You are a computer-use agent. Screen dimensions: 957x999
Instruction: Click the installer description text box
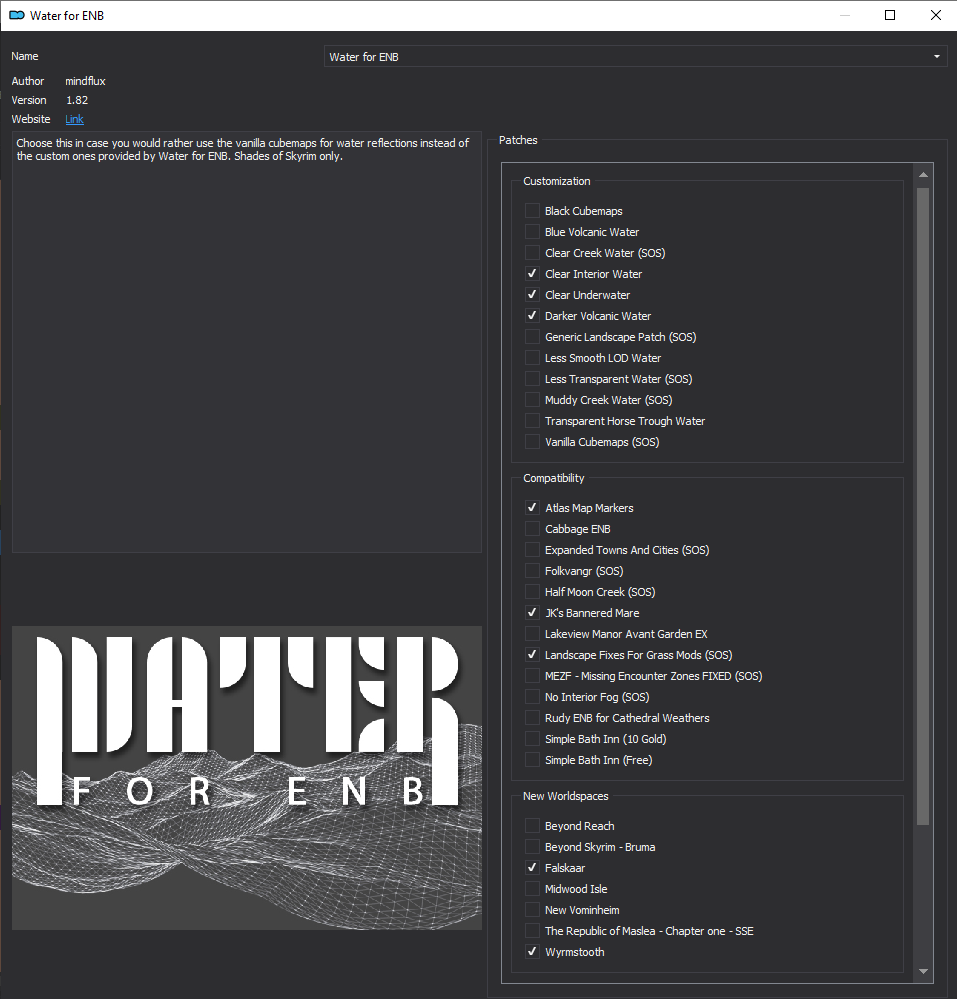[247, 342]
